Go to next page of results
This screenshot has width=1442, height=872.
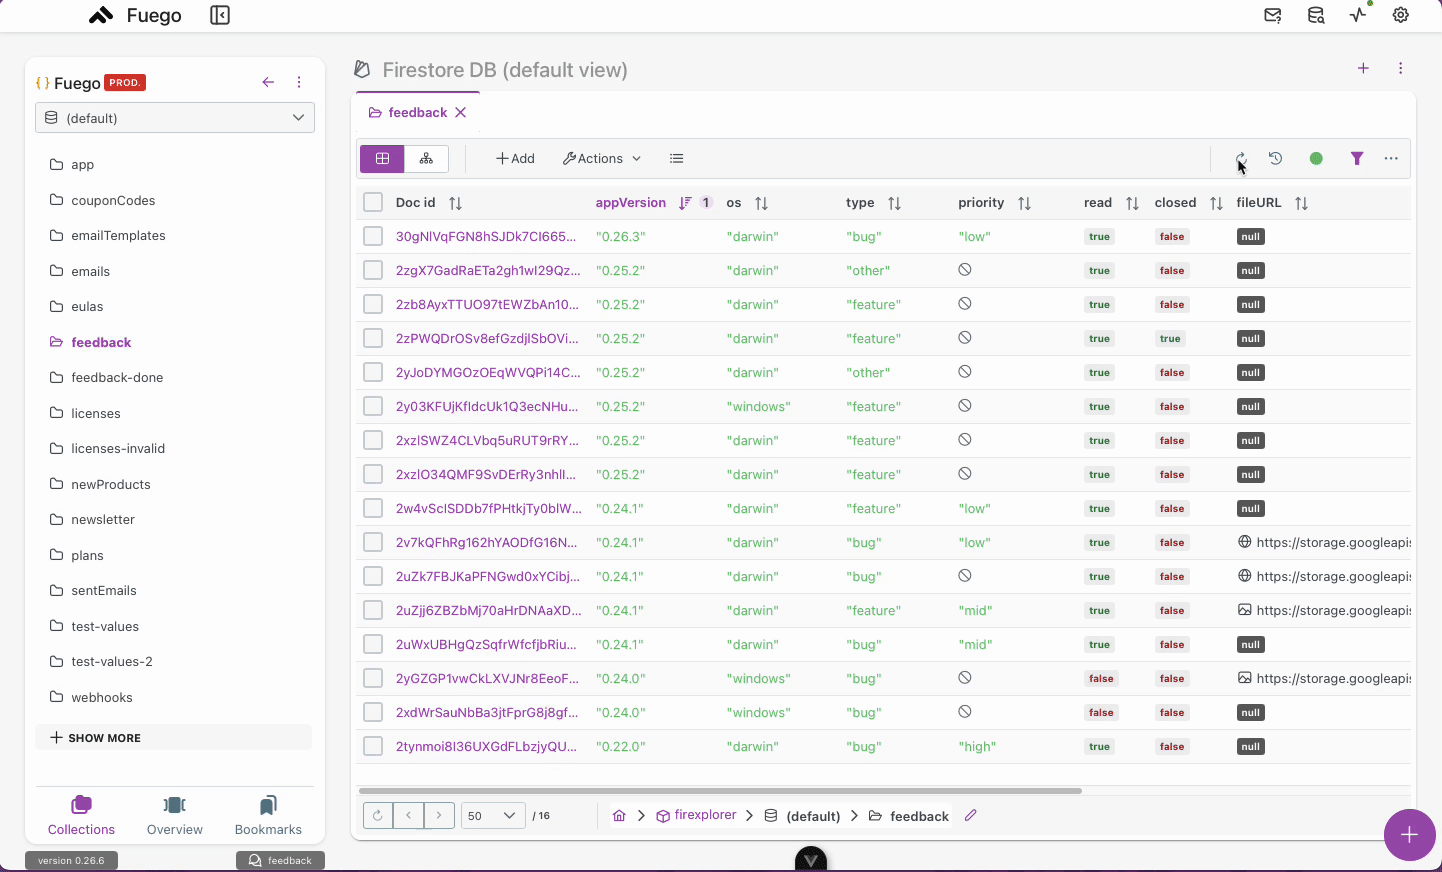point(439,816)
